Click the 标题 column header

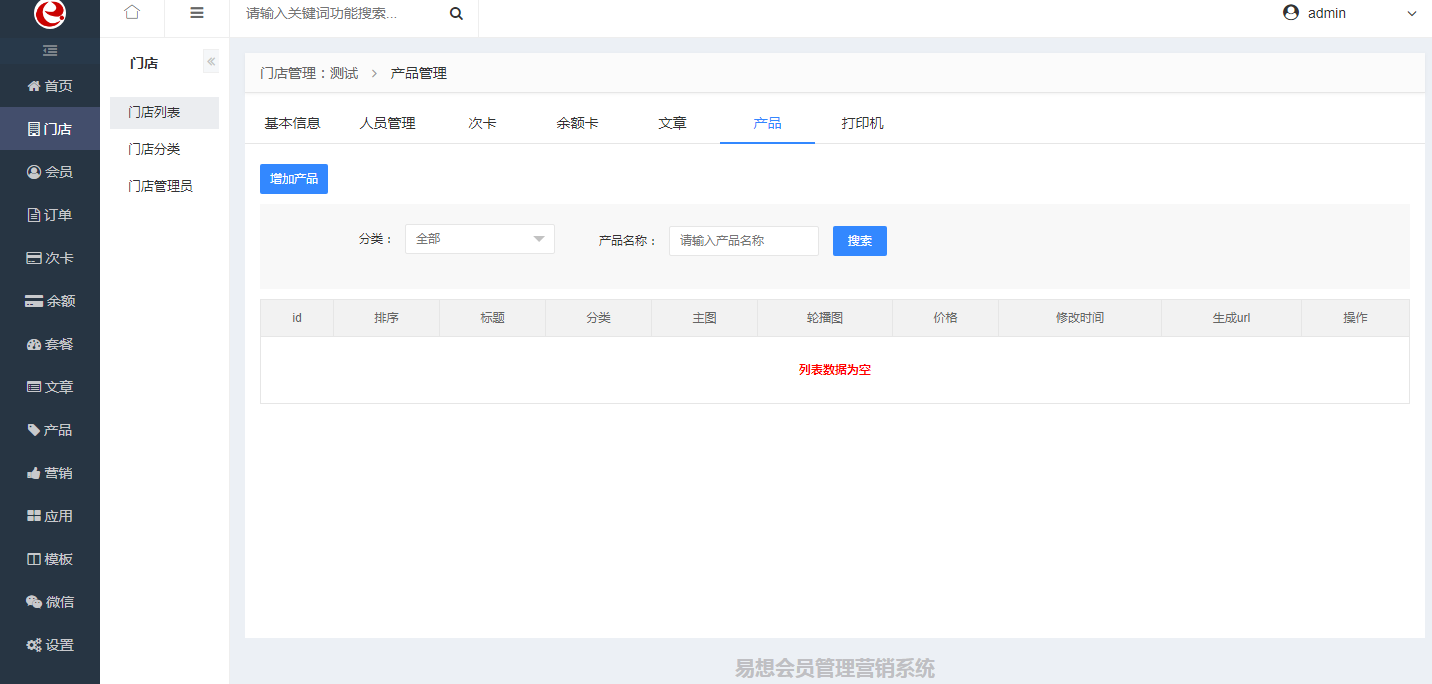click(x=493, y=318)
